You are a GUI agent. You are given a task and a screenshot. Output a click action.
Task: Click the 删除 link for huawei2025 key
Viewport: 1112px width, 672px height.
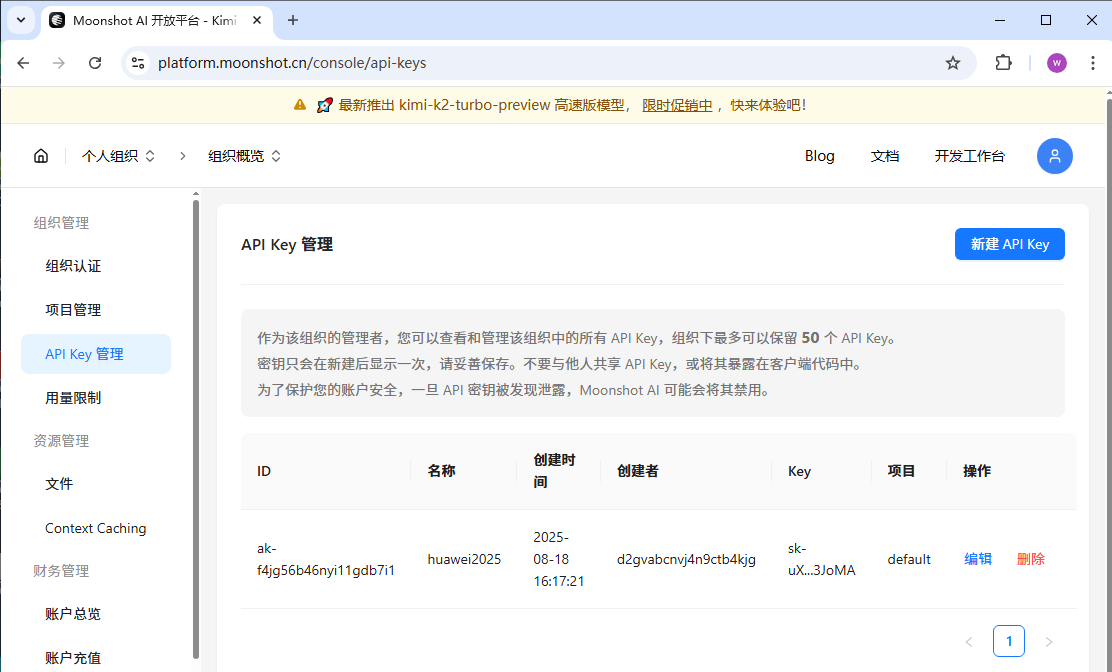(x=1030, y=559)
